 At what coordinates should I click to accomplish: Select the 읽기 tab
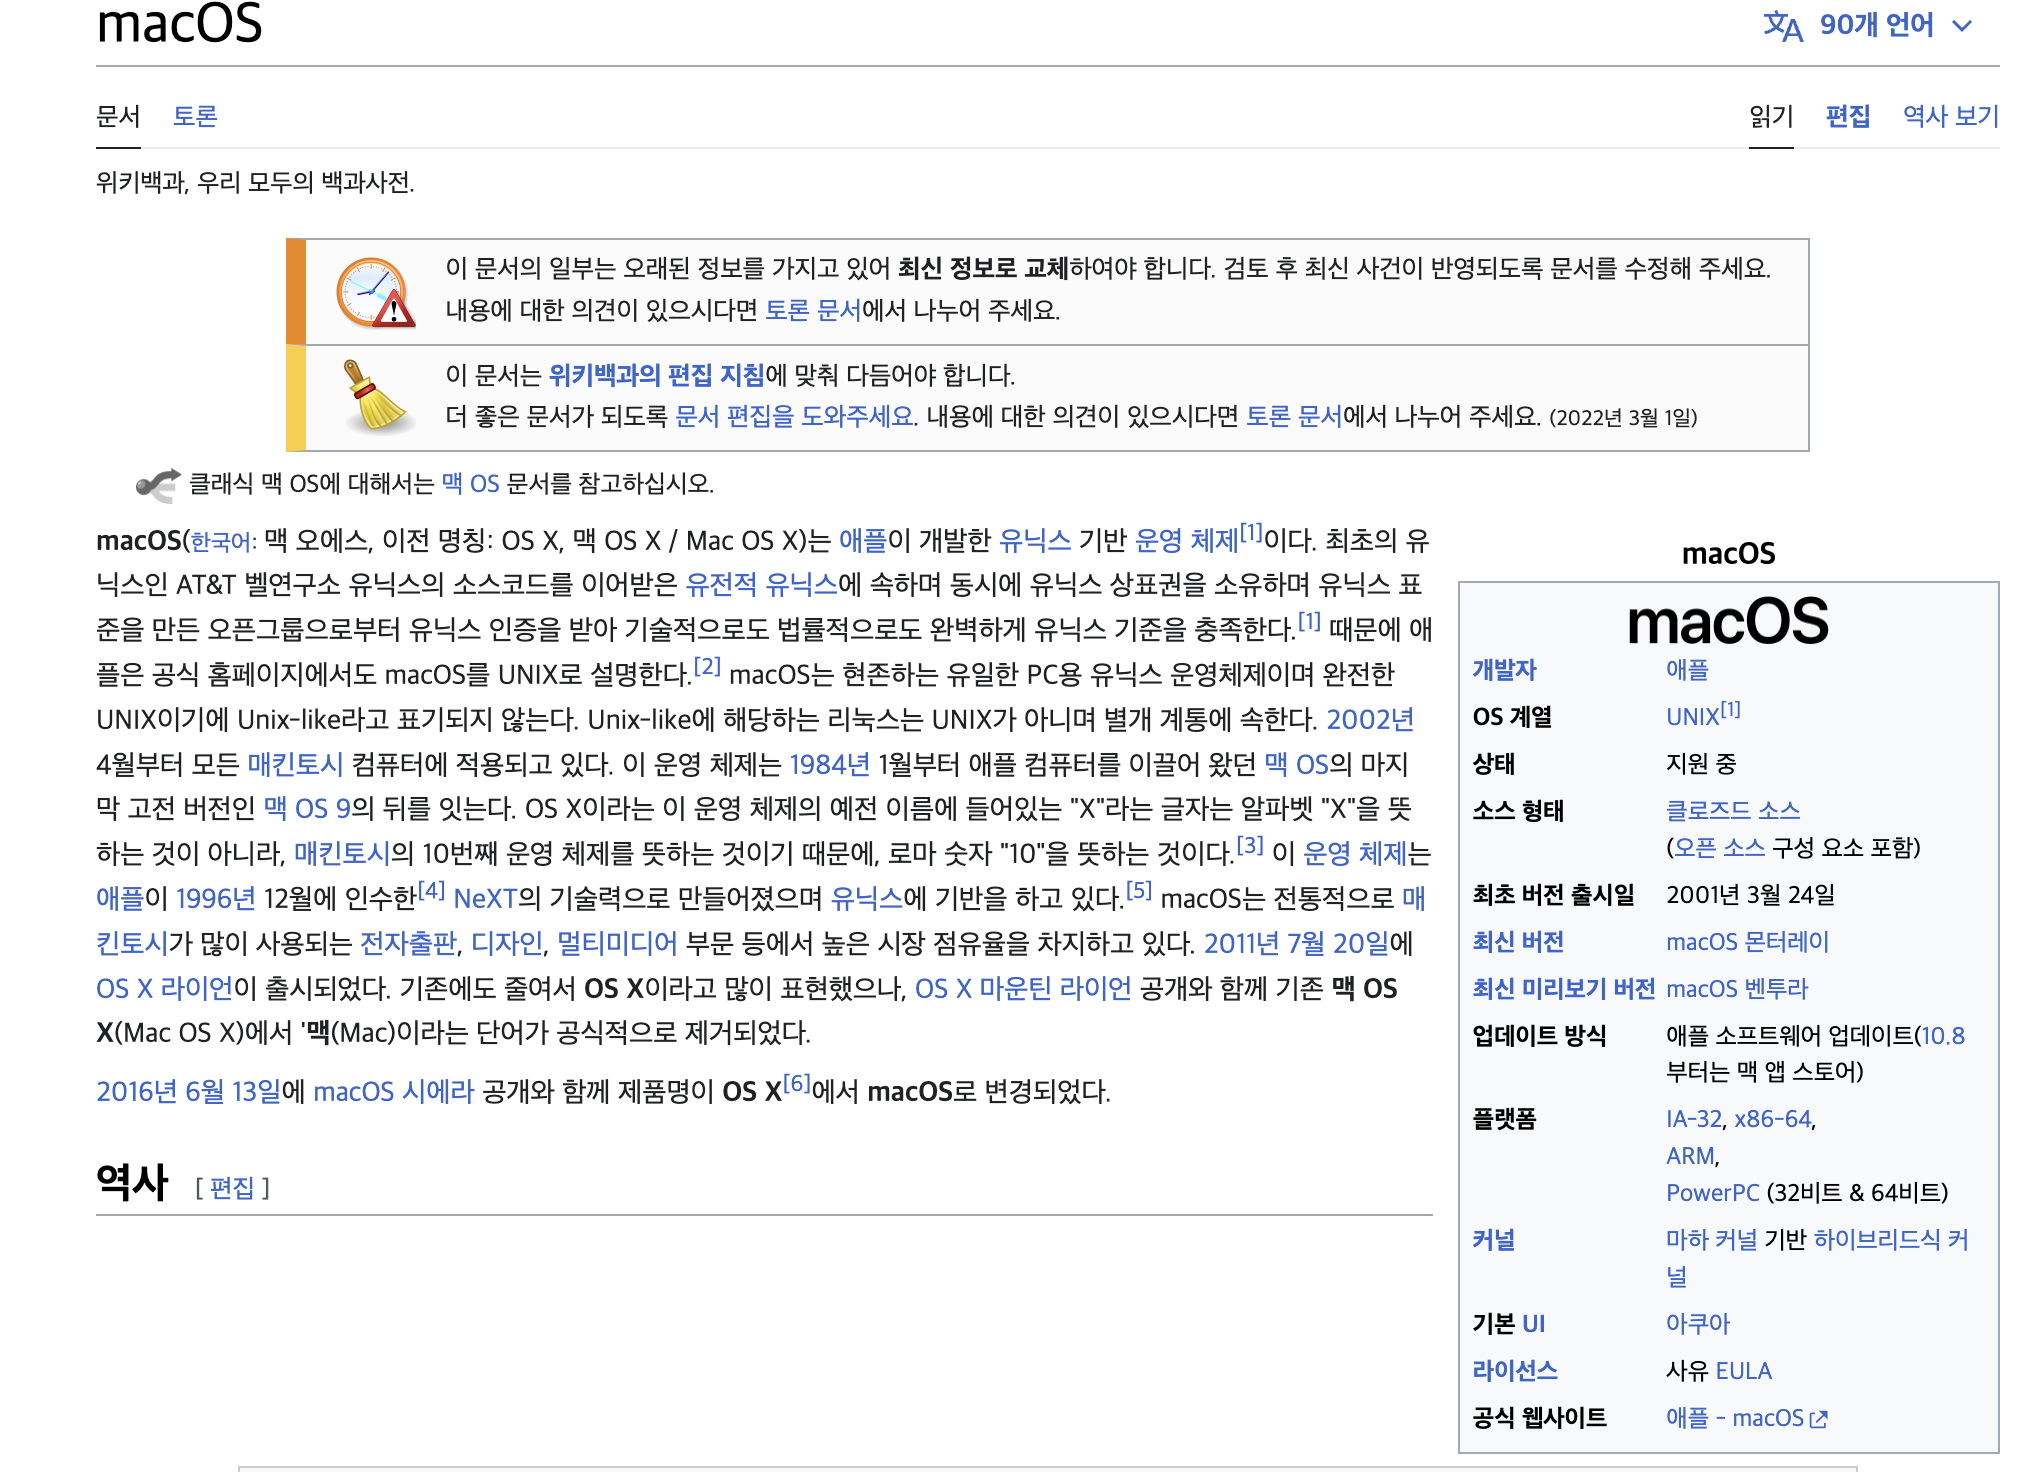[1771, 116]
